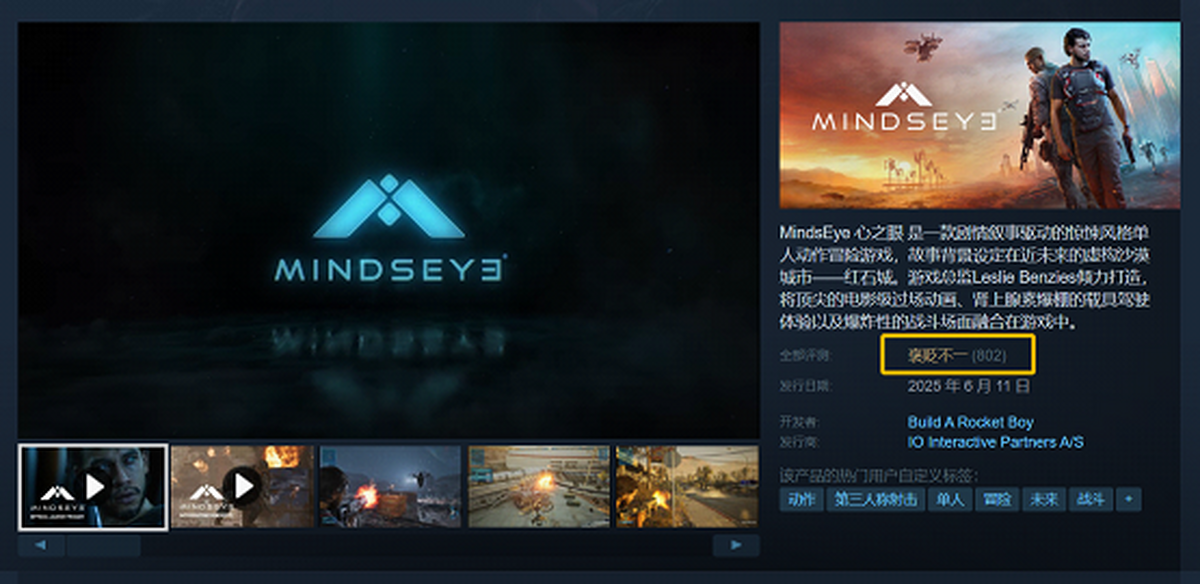Open the night firefight screenshot thumbnail
The image size is (1200, 584).
pos(390,487)
